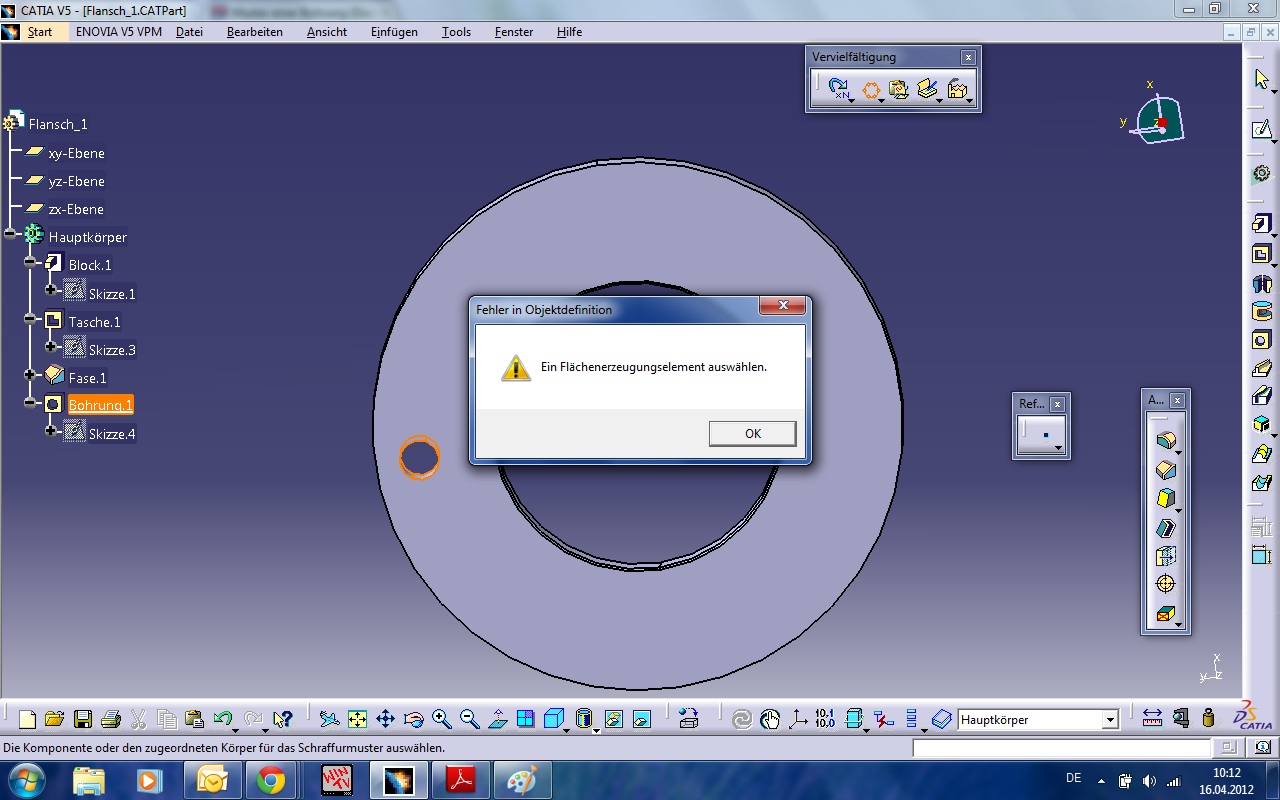Open the Hauptkörper body dropdown

pyautogui.click(x=1110, y=720)
